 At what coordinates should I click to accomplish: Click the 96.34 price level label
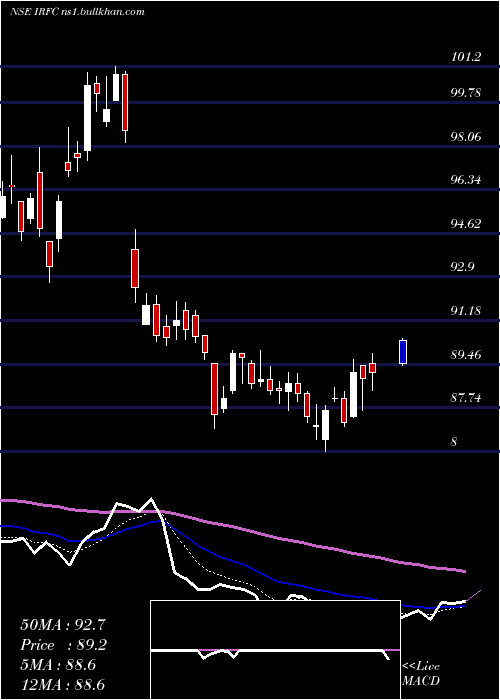tap(467, 180)
